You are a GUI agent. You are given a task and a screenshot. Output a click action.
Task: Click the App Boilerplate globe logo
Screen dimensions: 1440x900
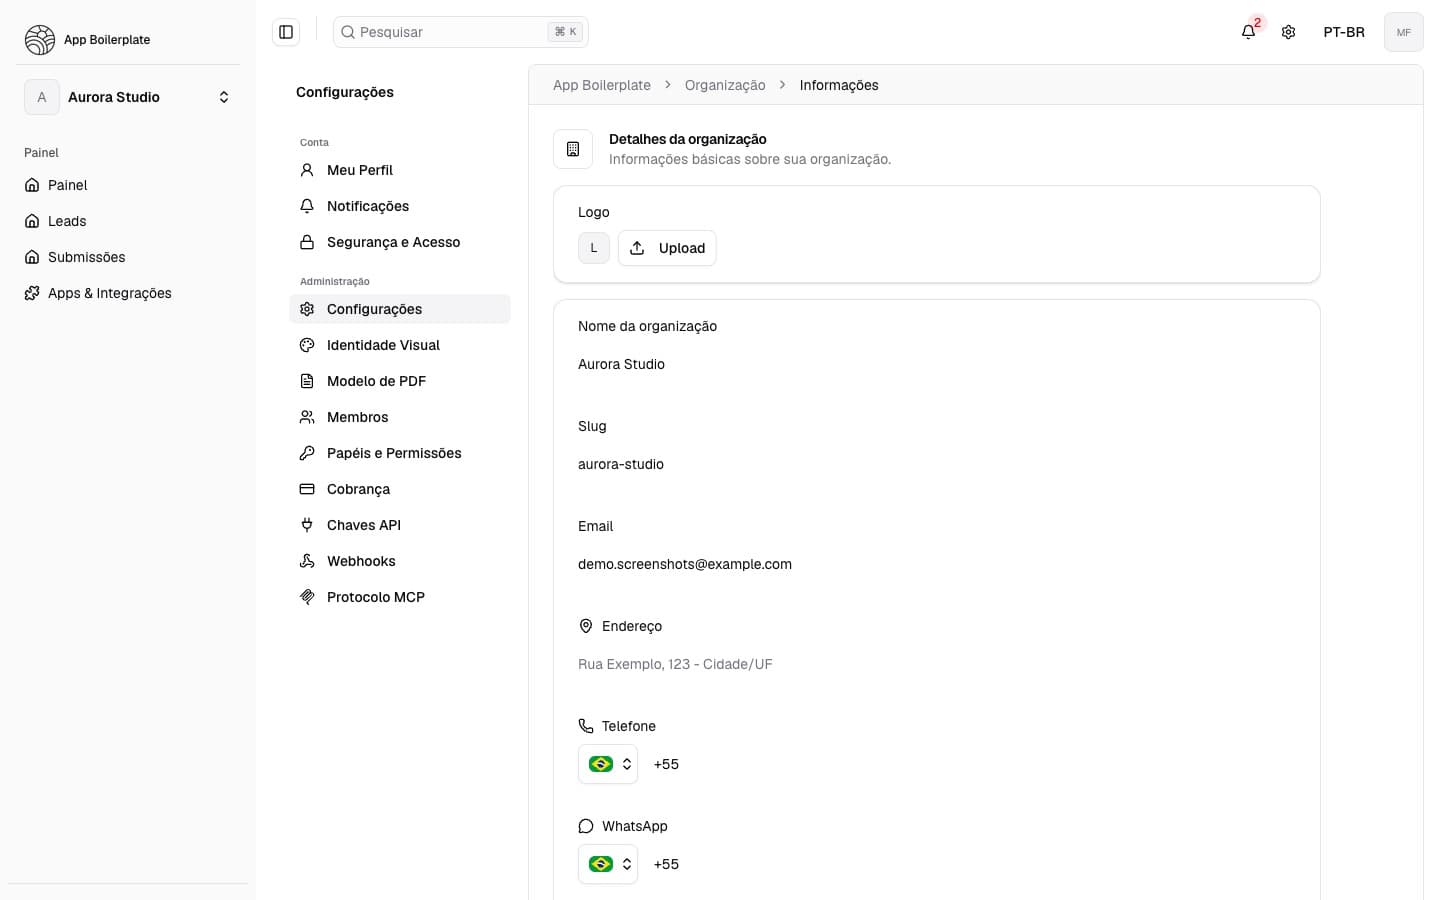[40, 40]
